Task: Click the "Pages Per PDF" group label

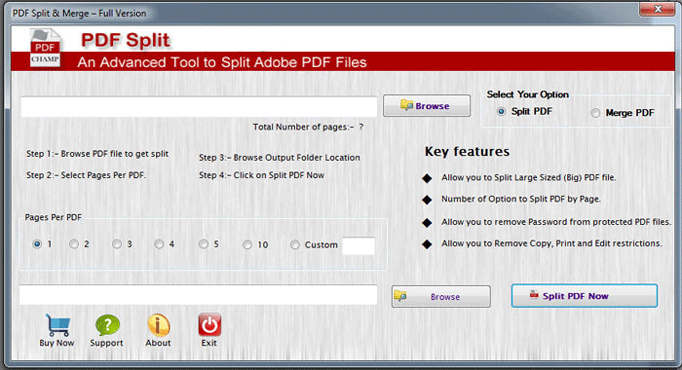Action: click(53, 217)
